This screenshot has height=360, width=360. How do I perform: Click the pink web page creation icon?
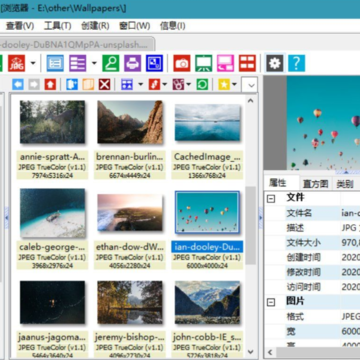[225, 63]
